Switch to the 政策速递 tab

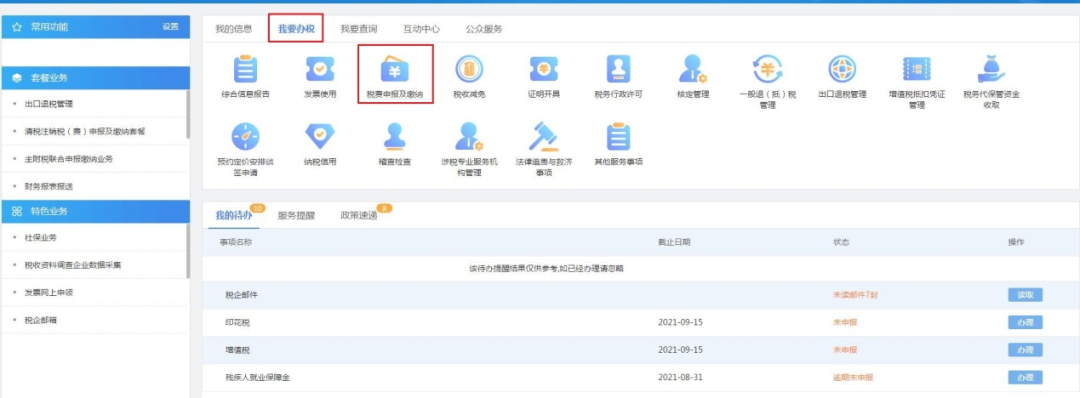coord(359,215)
